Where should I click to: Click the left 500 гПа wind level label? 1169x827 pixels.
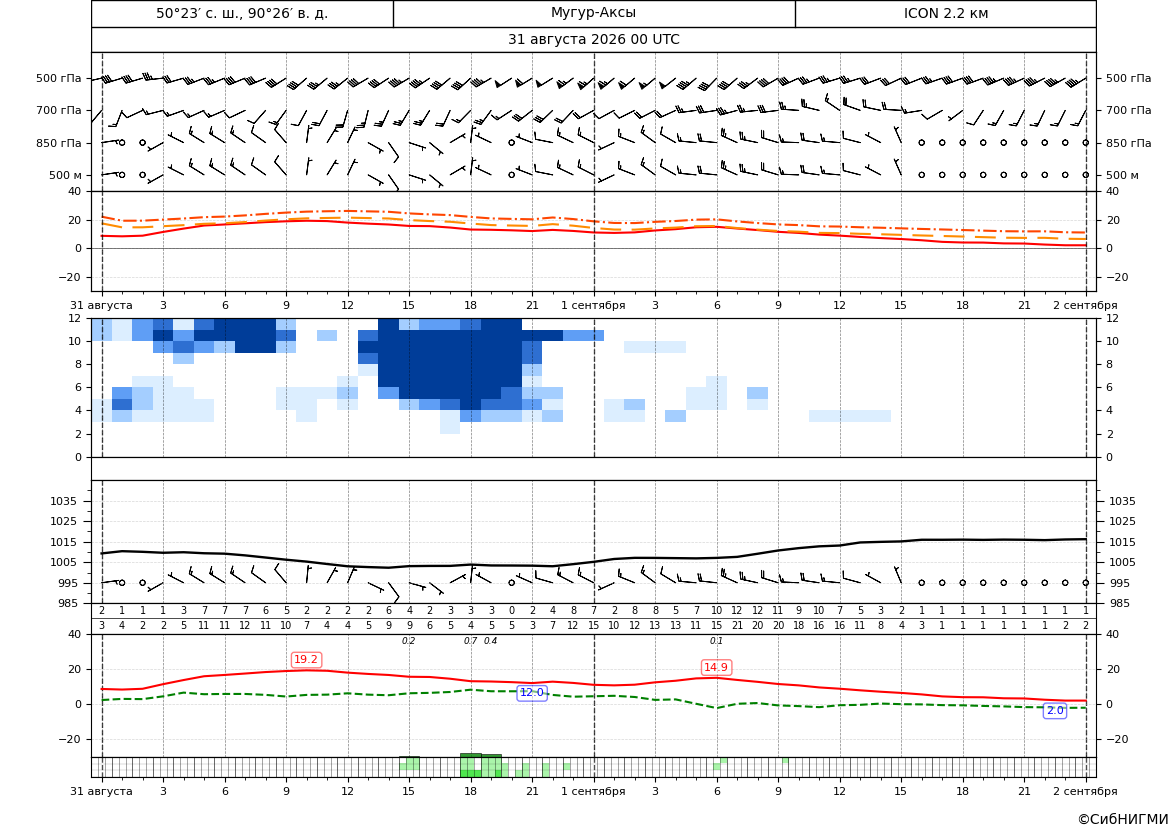59,78
